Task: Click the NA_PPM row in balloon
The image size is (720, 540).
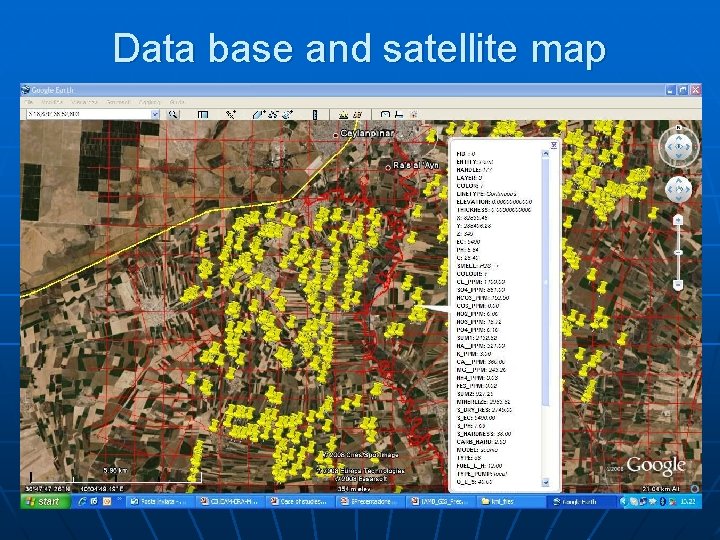Action: (481, 345)
